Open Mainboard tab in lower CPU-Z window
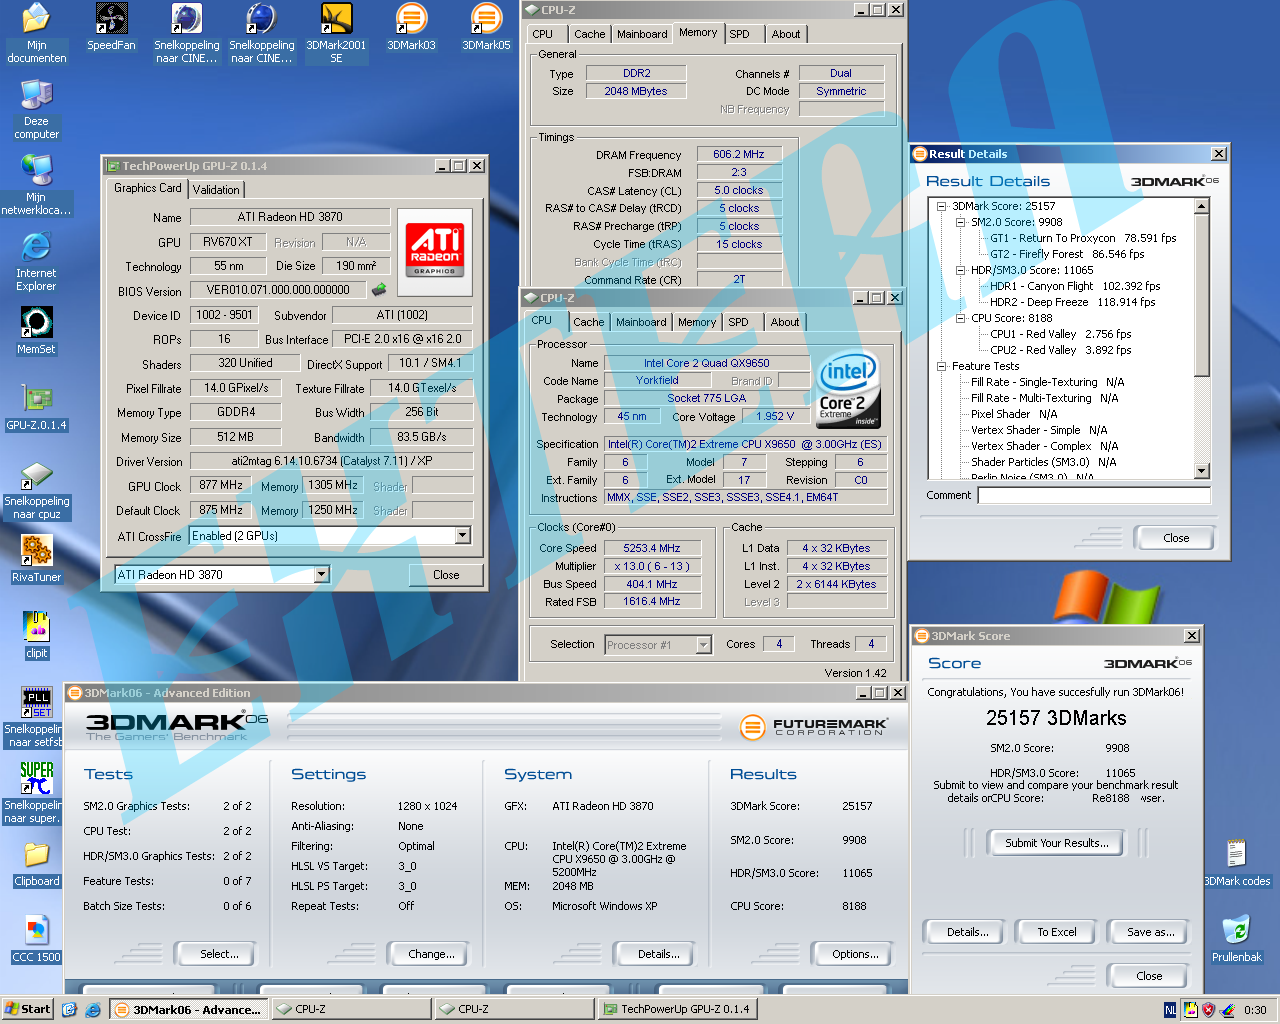This screenshot has width=1280, height=1024. click(x=641, y=322)
